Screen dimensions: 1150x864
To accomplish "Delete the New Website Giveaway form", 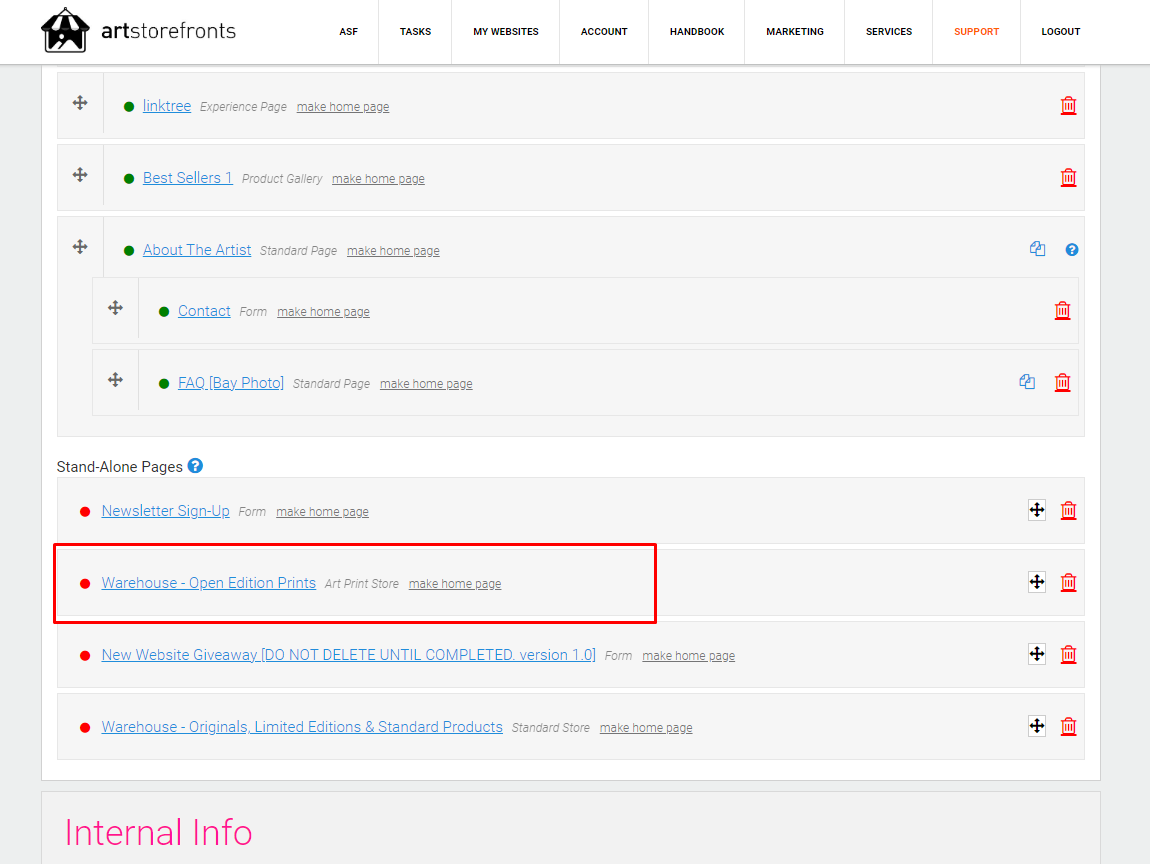I will (x=1068, y=654).
